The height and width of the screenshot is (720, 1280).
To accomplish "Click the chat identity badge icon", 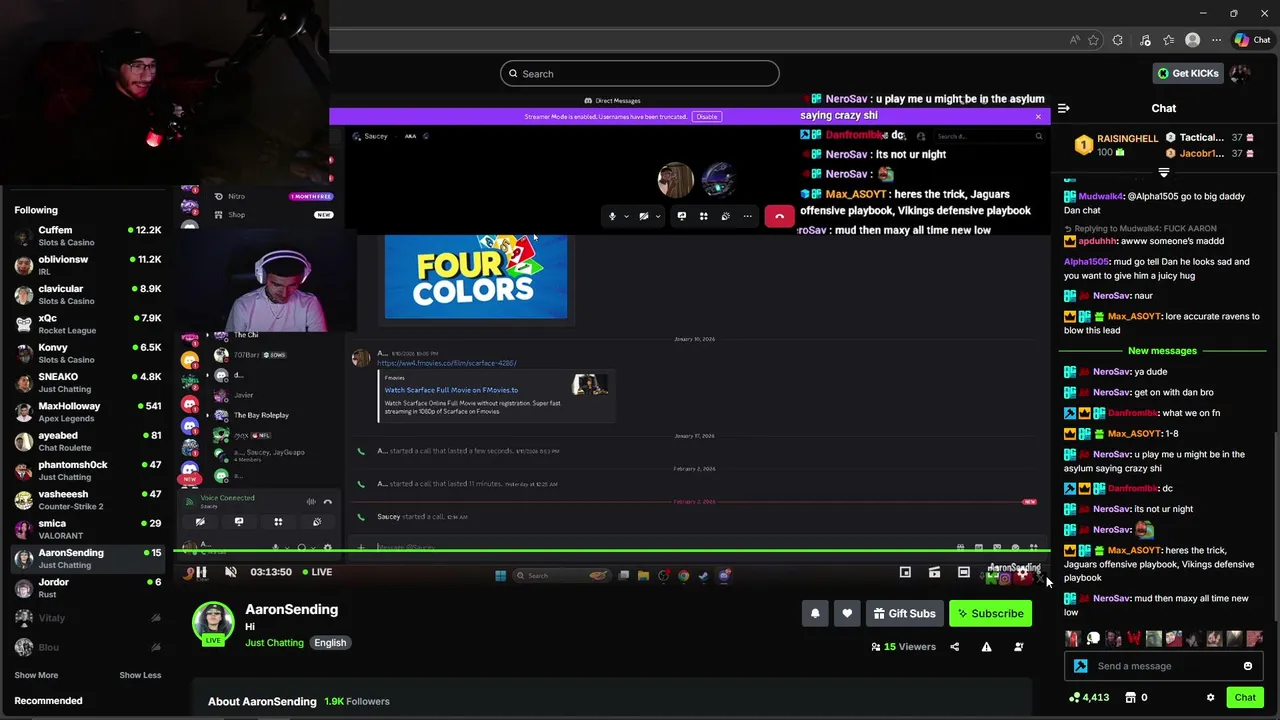I will click(1080, 666).
